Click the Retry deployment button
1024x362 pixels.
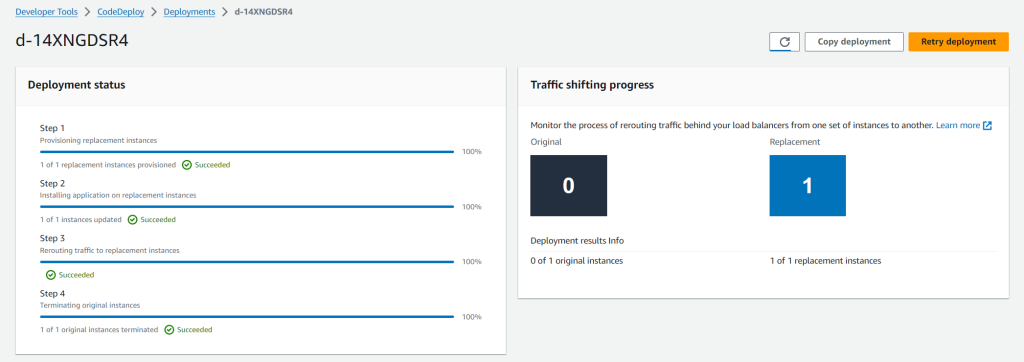tap(958, 42)
